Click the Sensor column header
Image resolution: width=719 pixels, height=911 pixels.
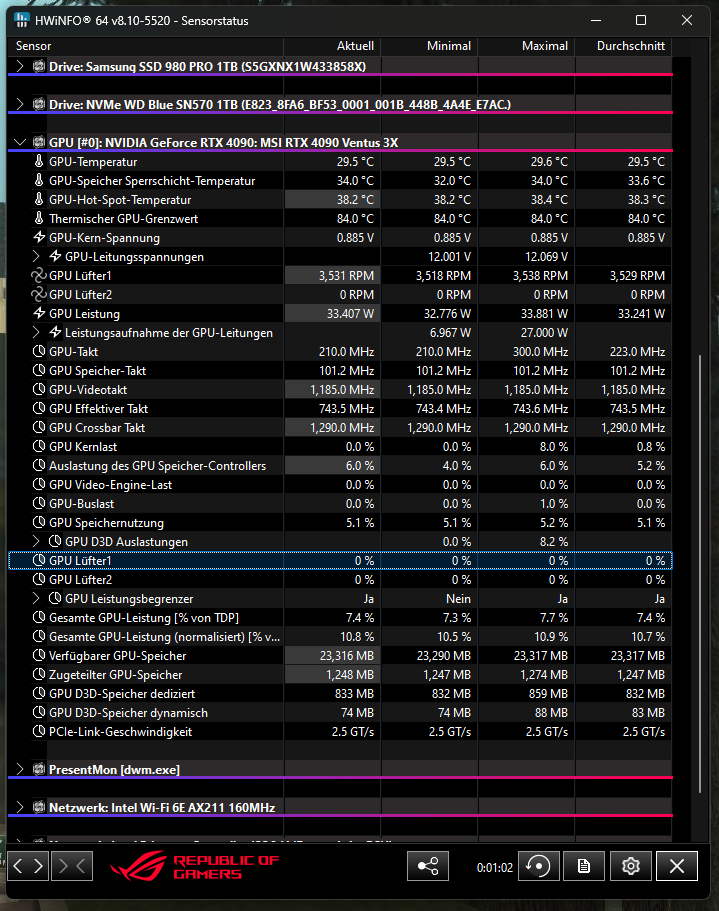(145, 46)
